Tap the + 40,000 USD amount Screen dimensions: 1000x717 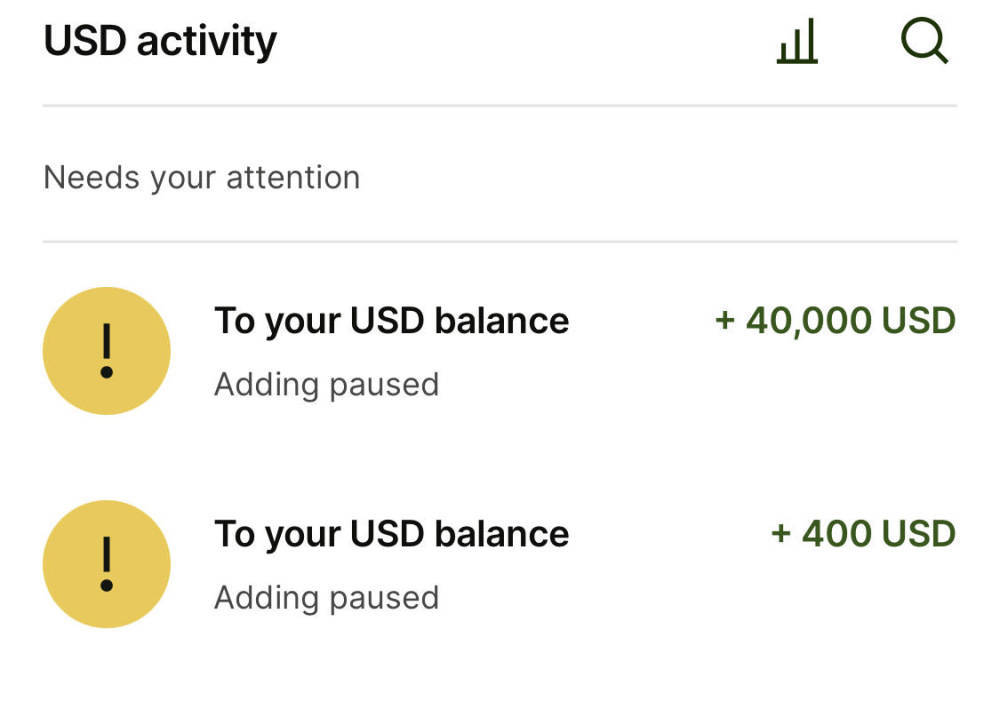click(x=835, y=321)
